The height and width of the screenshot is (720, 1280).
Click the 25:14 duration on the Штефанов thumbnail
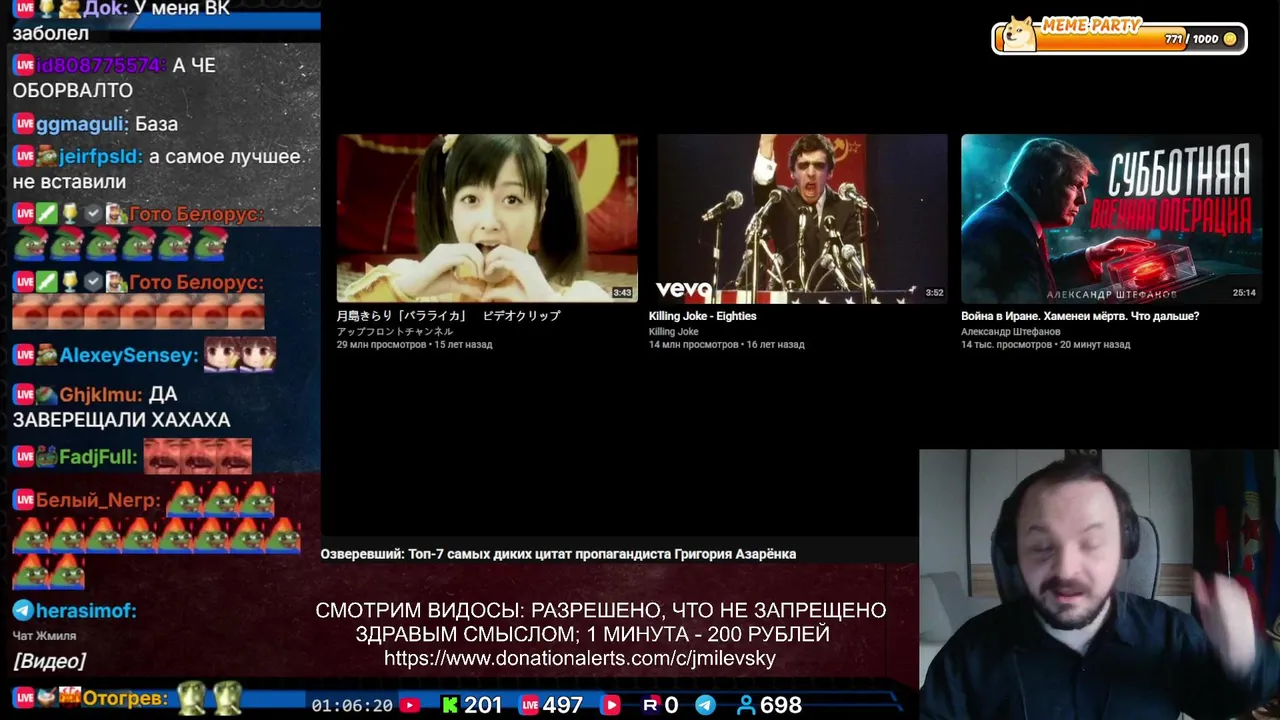pyautogui.click(x=1244, y=293)
